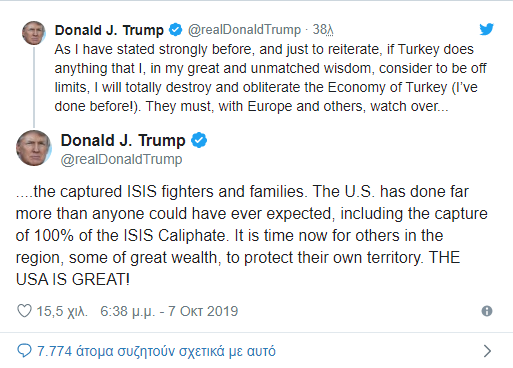The width and height of the screenshot is (513, 368).
Task: Click the 15,5 χιλ. likes count
Action: [x=62, y=311]
